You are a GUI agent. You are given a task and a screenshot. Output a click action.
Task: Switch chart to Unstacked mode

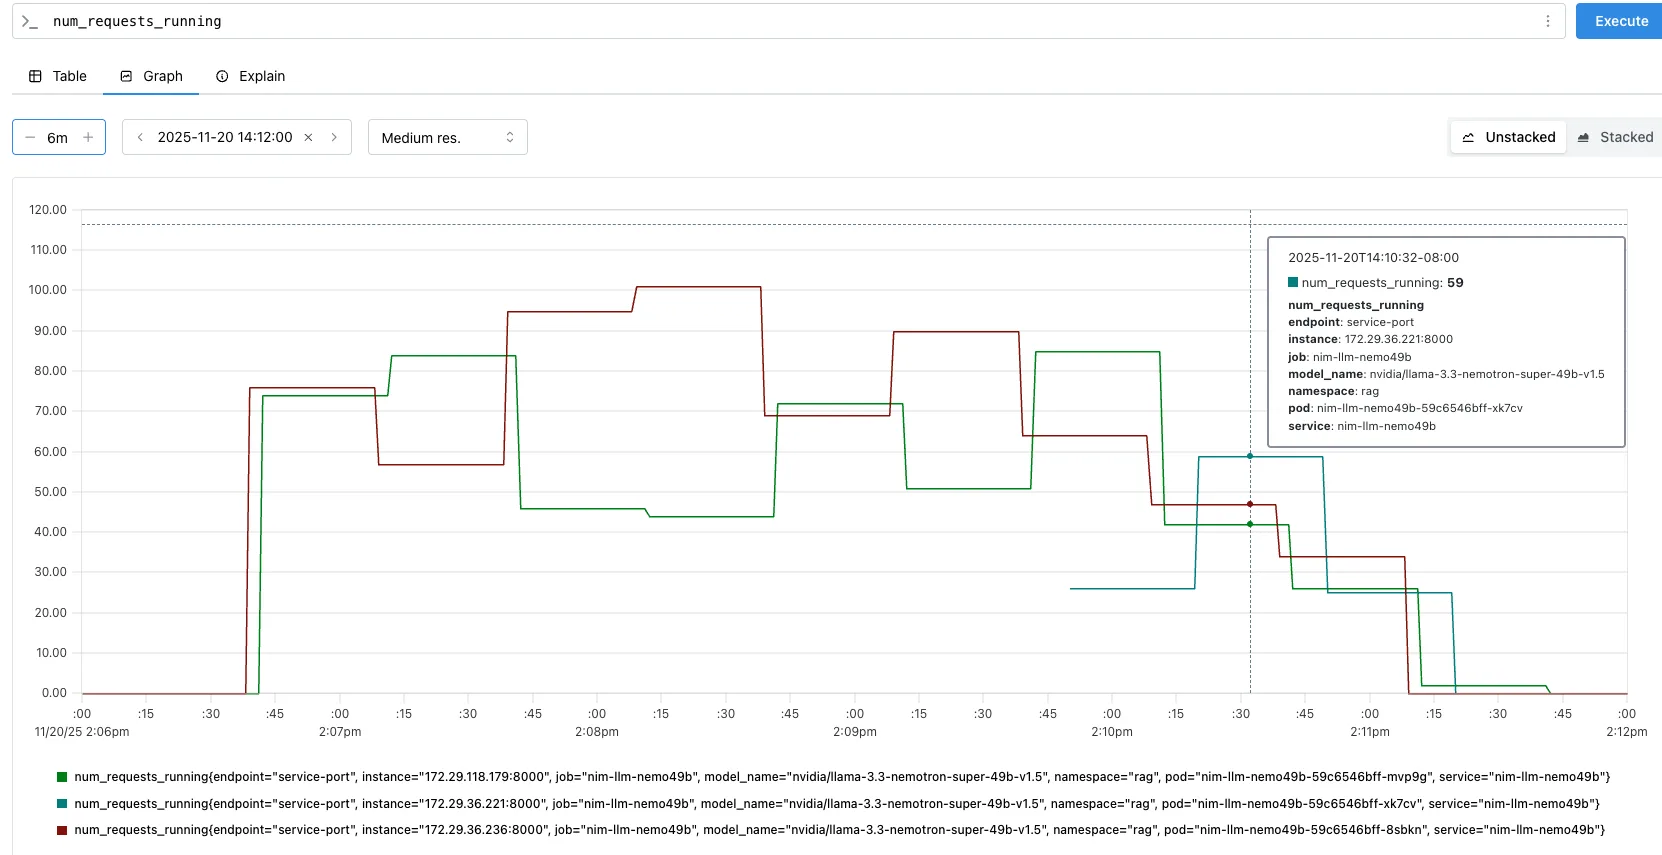coord(1508,137)
